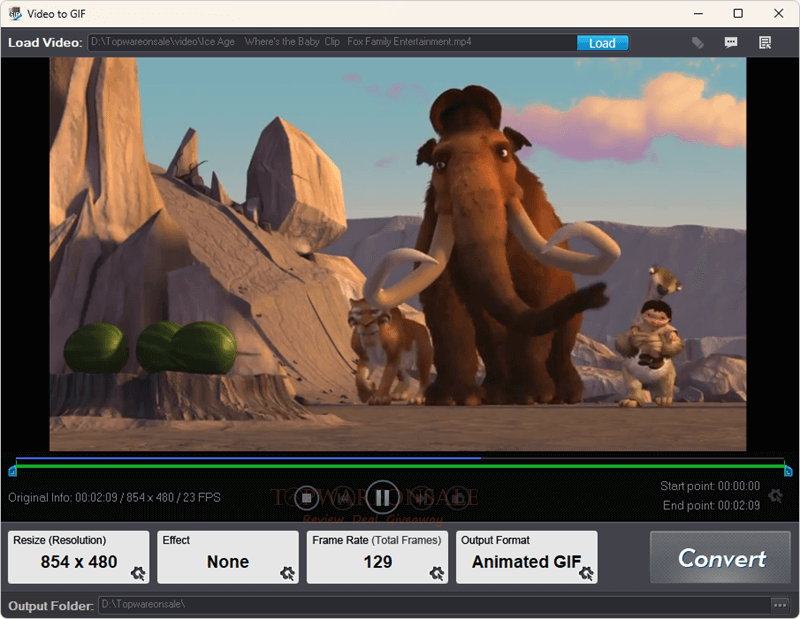This screenshot has width=800, height=619.
Task: Browse output folder with ellipsis button
Action: tap(780, 605)
